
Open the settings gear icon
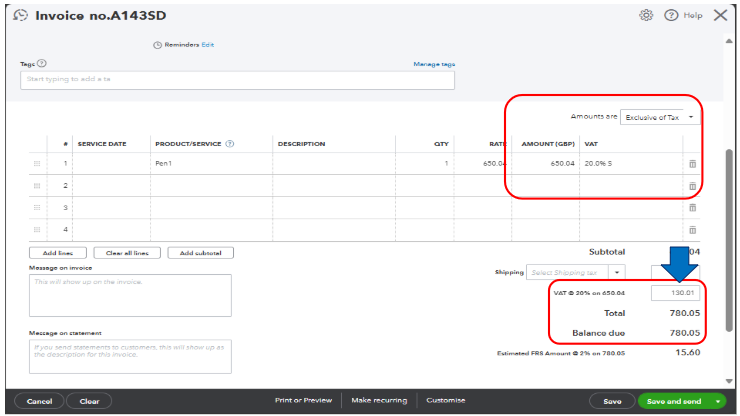click(x=646, y=15)
